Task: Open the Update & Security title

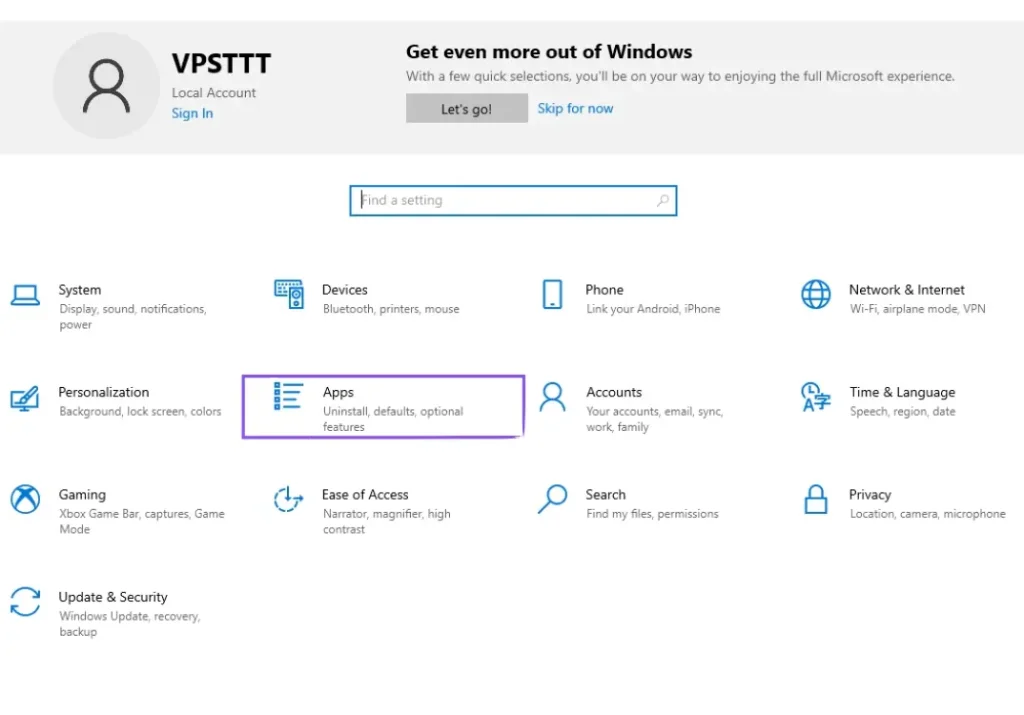Action: click(x=113, y=597)
